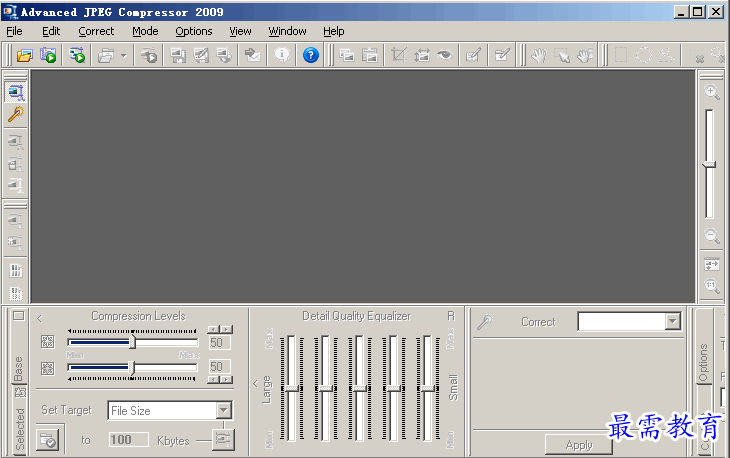Open the Correct menu in menu bar
730x458 pixels.
pos(96,31)
